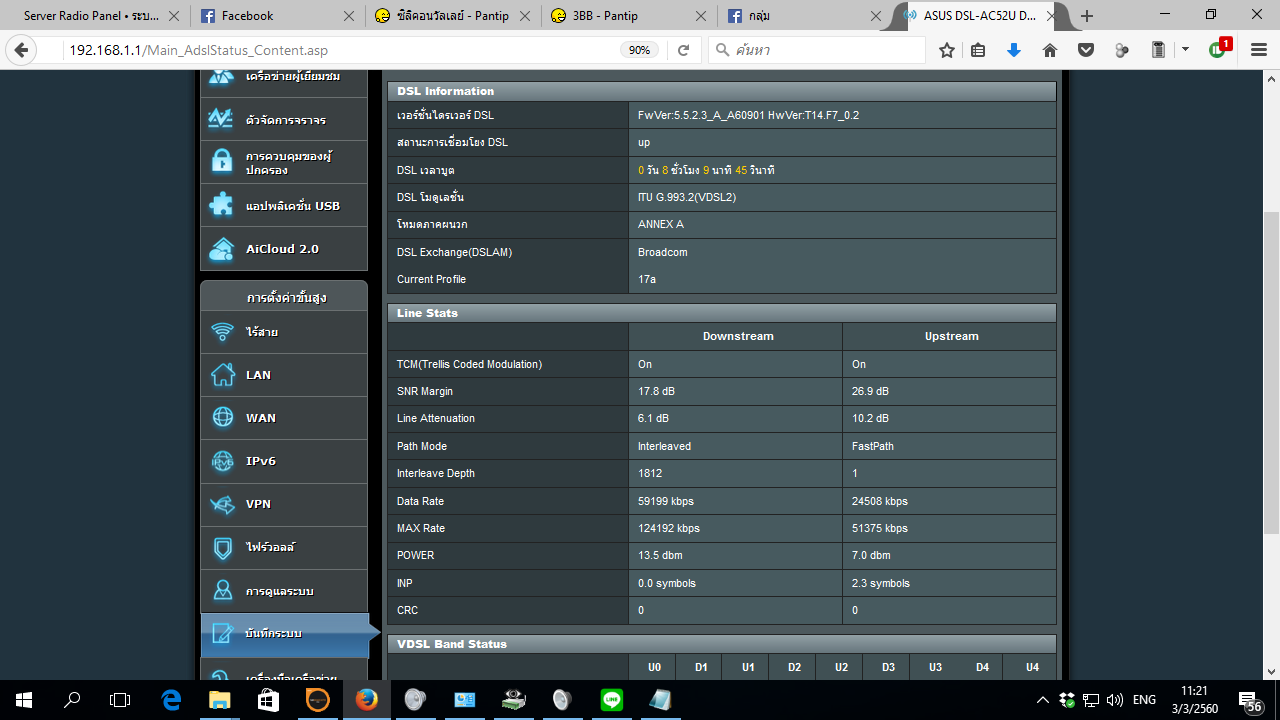Open the LINE app from the taskbar
The image size is (1280, 720).
tap(612, 700)
